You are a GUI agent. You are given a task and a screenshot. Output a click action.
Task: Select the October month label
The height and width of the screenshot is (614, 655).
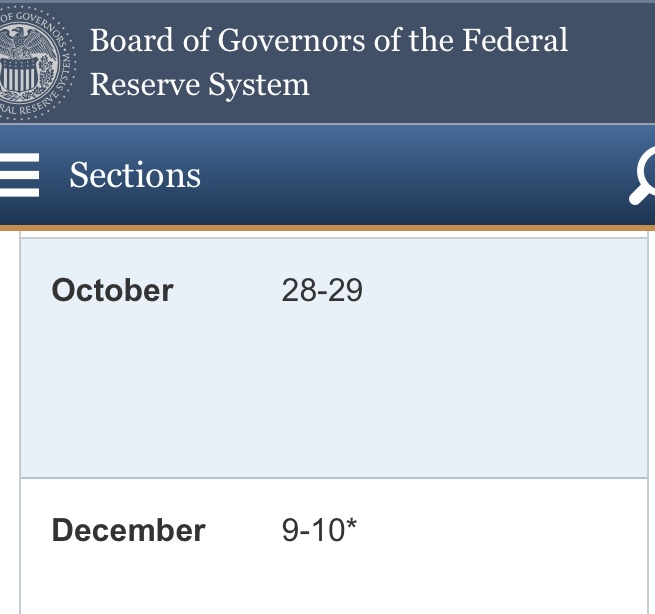pyautogui.click(x=112, y=291)
